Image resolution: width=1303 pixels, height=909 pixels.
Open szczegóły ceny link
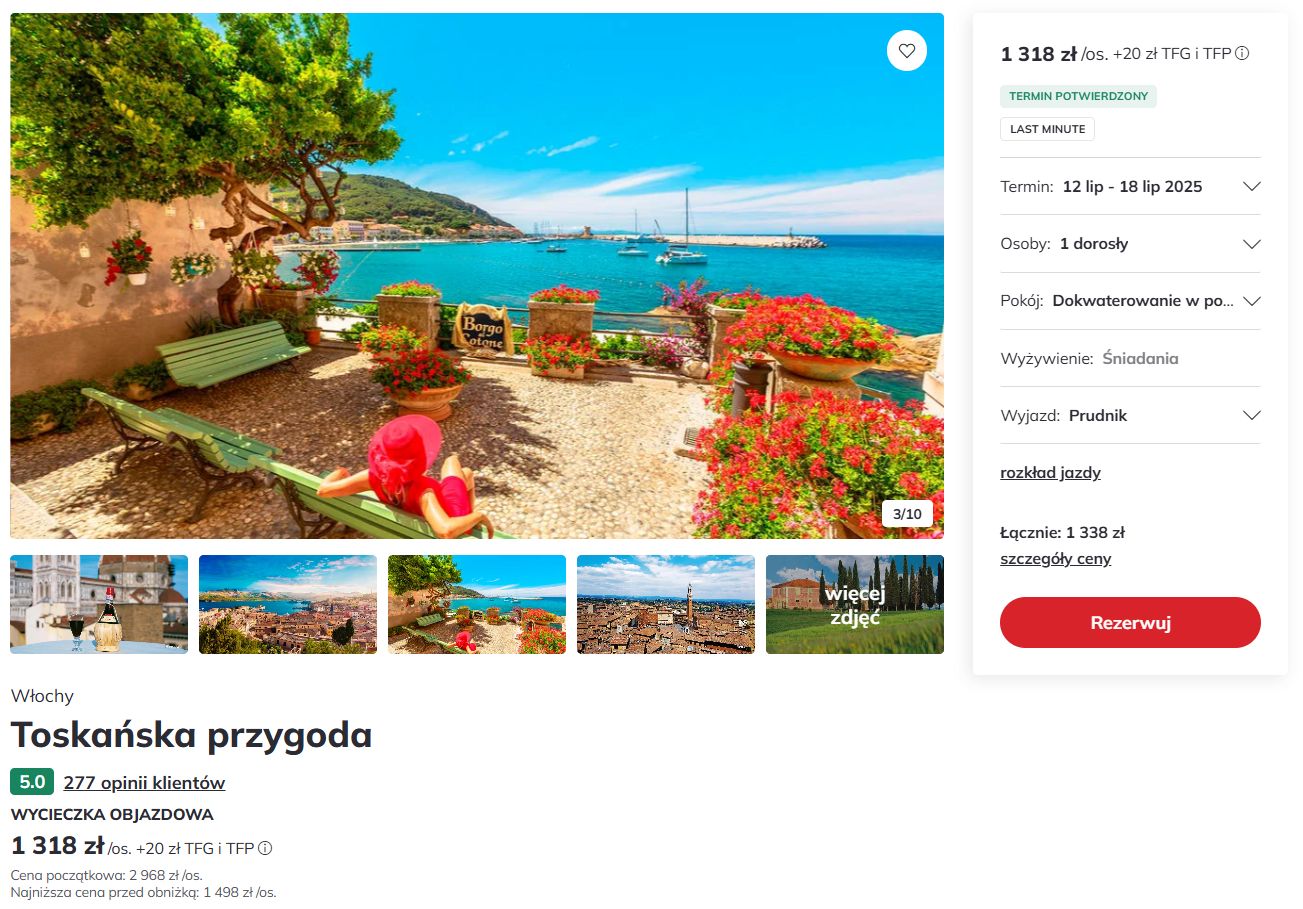coord(1055,559)
